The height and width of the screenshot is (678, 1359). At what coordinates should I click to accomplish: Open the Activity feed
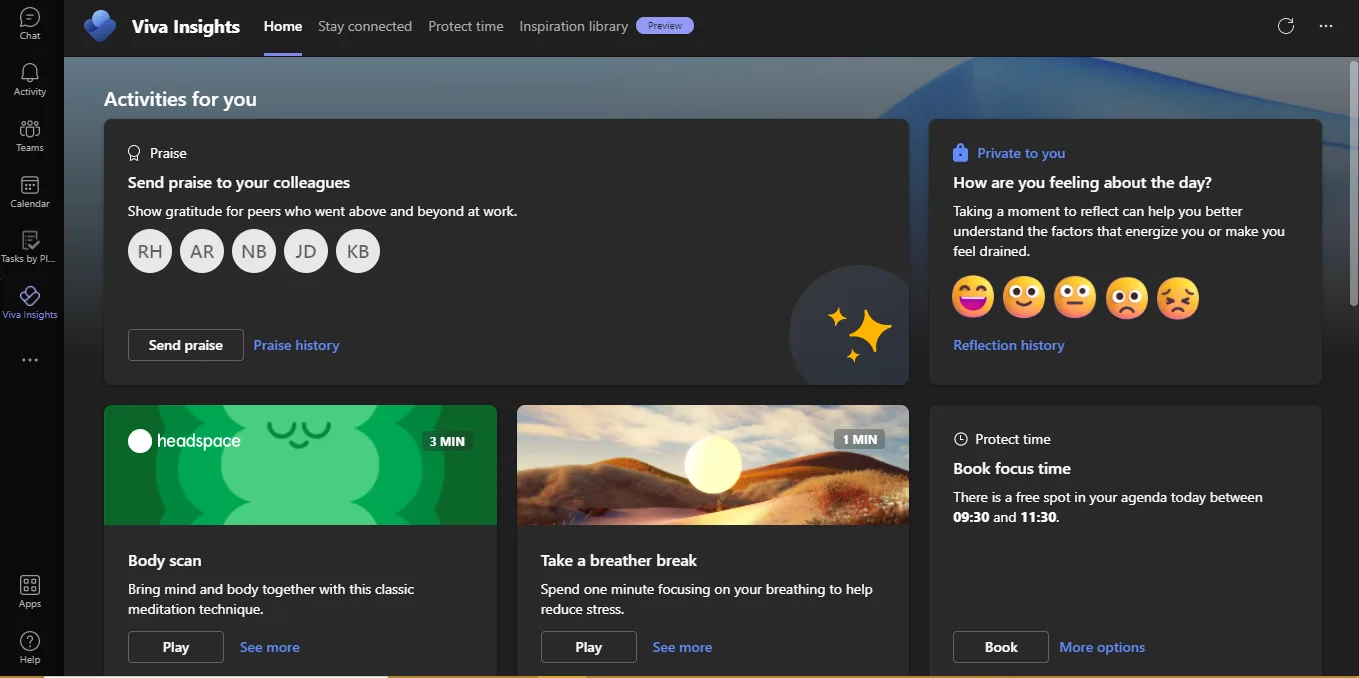[29, 78]
